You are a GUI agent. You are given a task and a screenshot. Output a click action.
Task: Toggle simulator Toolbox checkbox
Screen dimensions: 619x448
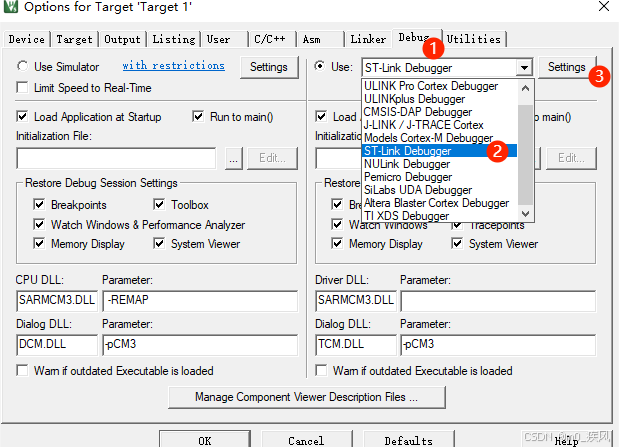click(x=159, y=204)
